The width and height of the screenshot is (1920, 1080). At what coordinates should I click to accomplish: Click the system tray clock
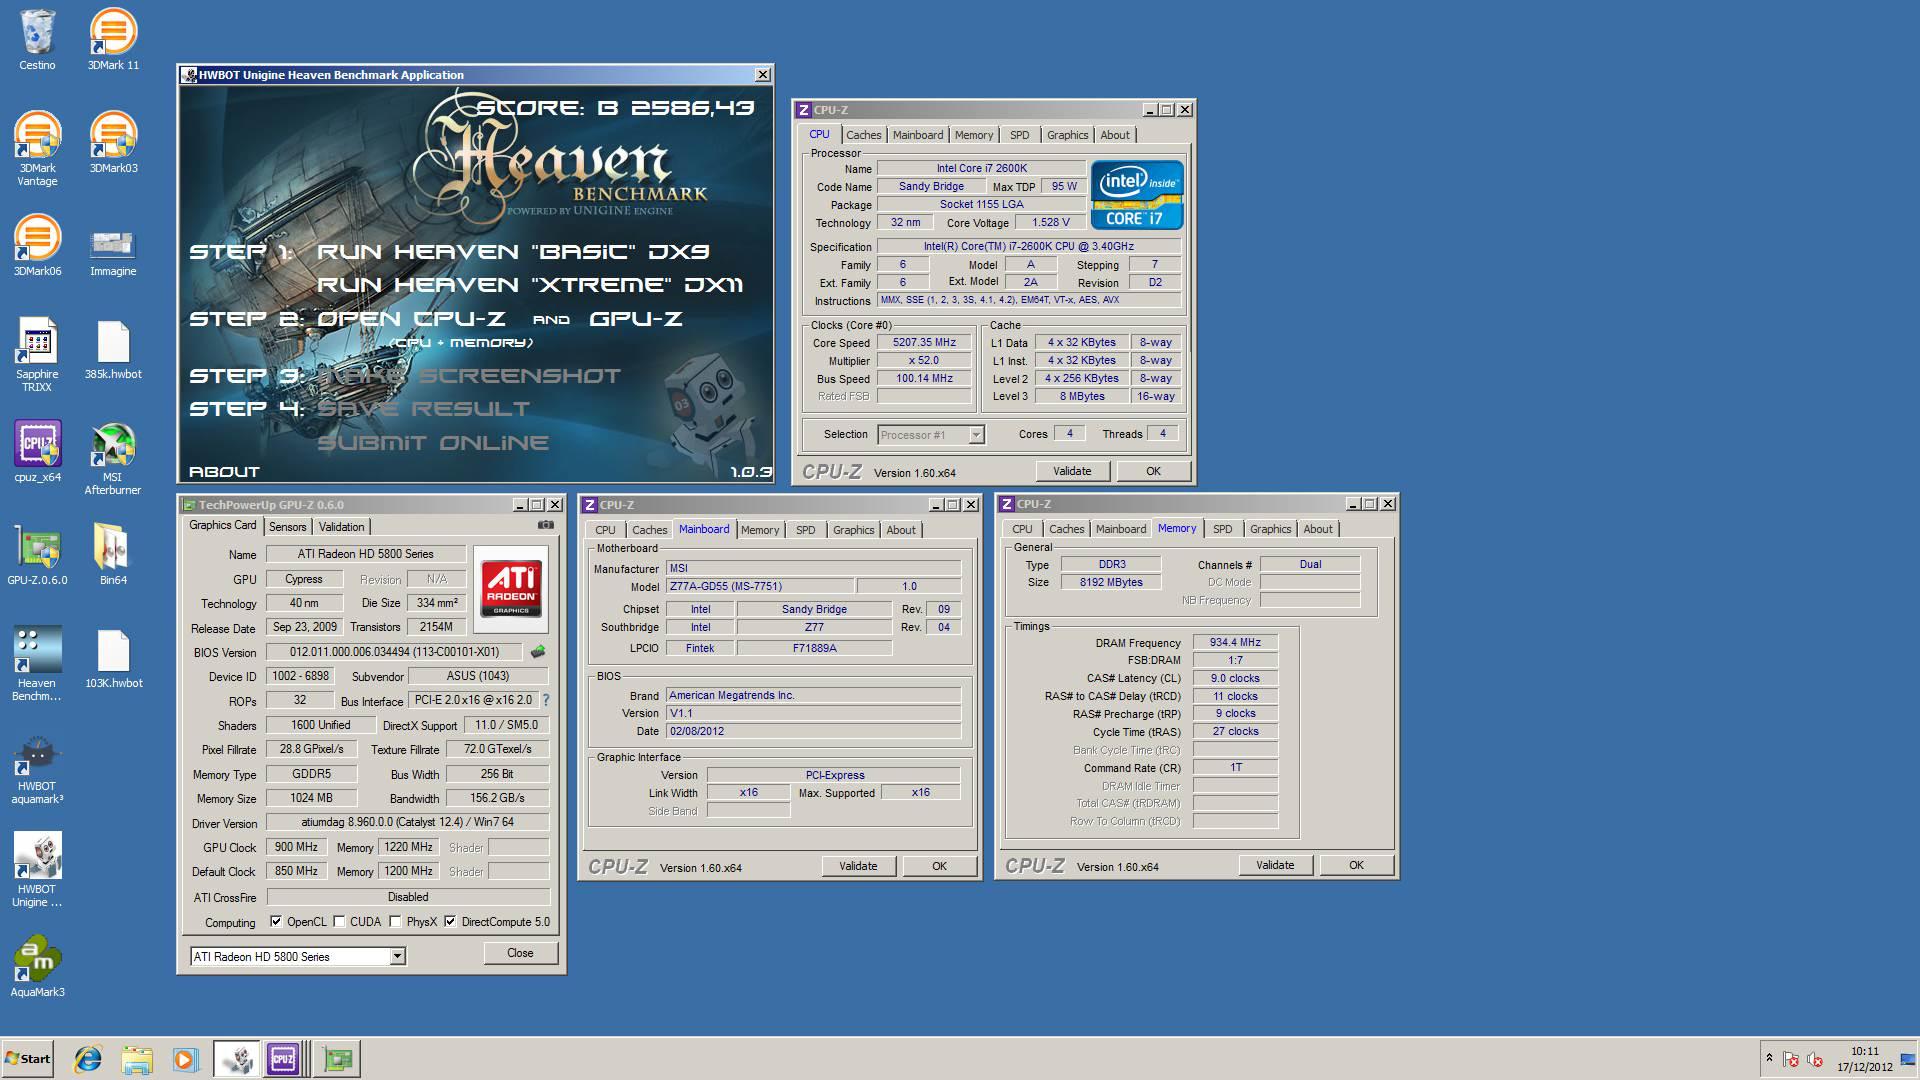click(1864, 1059)
